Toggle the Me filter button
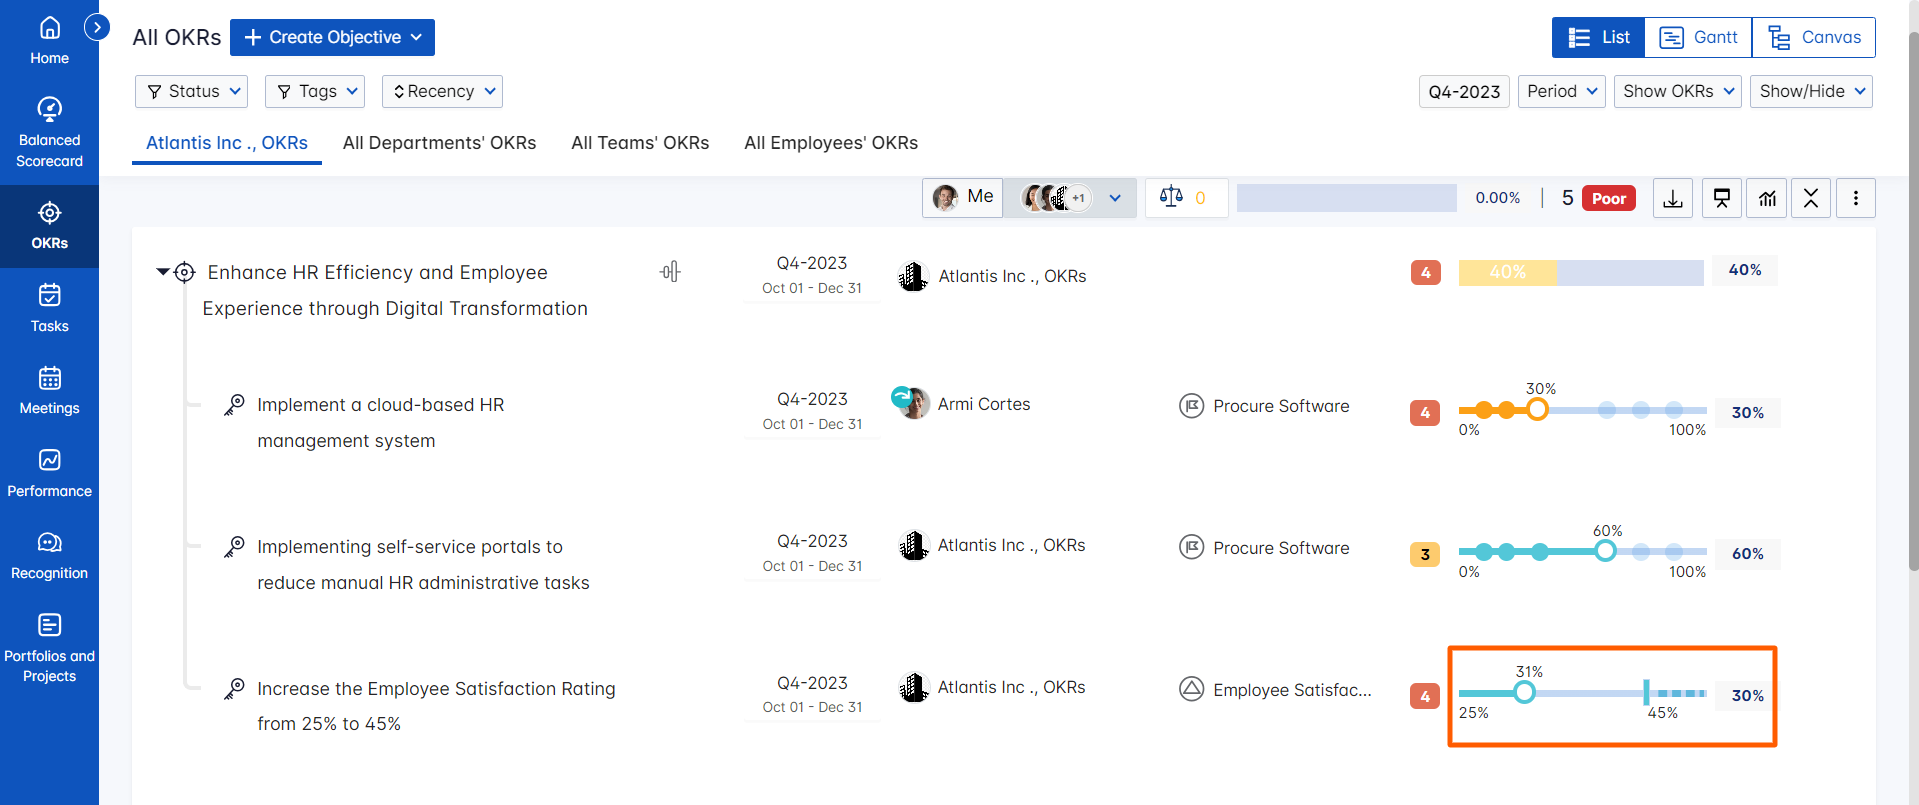1919x805 pixels. tap(962, 197)
